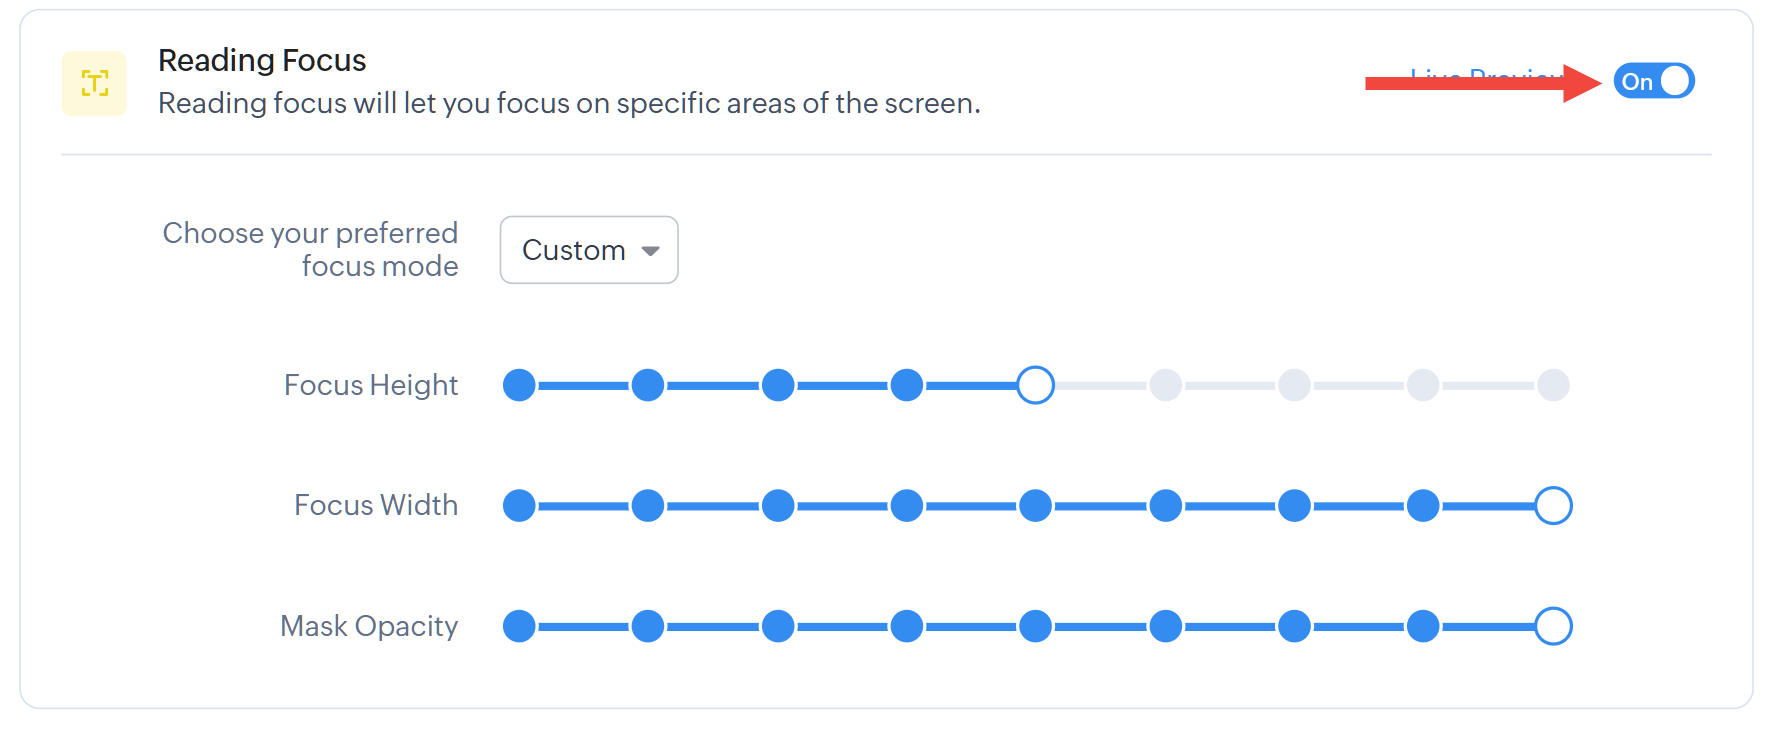The height and width of the screenshot is (729, 1788).
Task: Set Focus Height to the third stop
Action: click(x=778, y=385)
